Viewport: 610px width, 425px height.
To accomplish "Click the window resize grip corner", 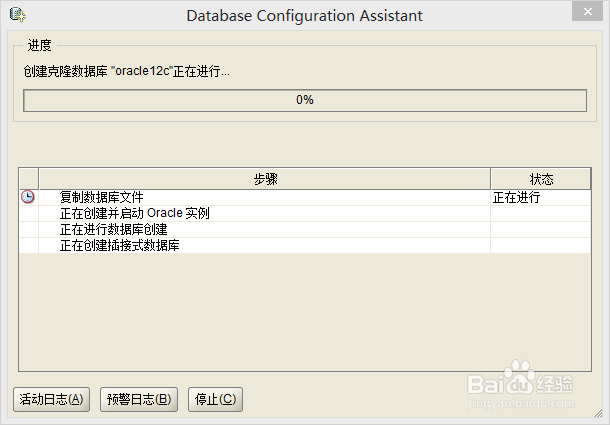I will click(598, 413).
